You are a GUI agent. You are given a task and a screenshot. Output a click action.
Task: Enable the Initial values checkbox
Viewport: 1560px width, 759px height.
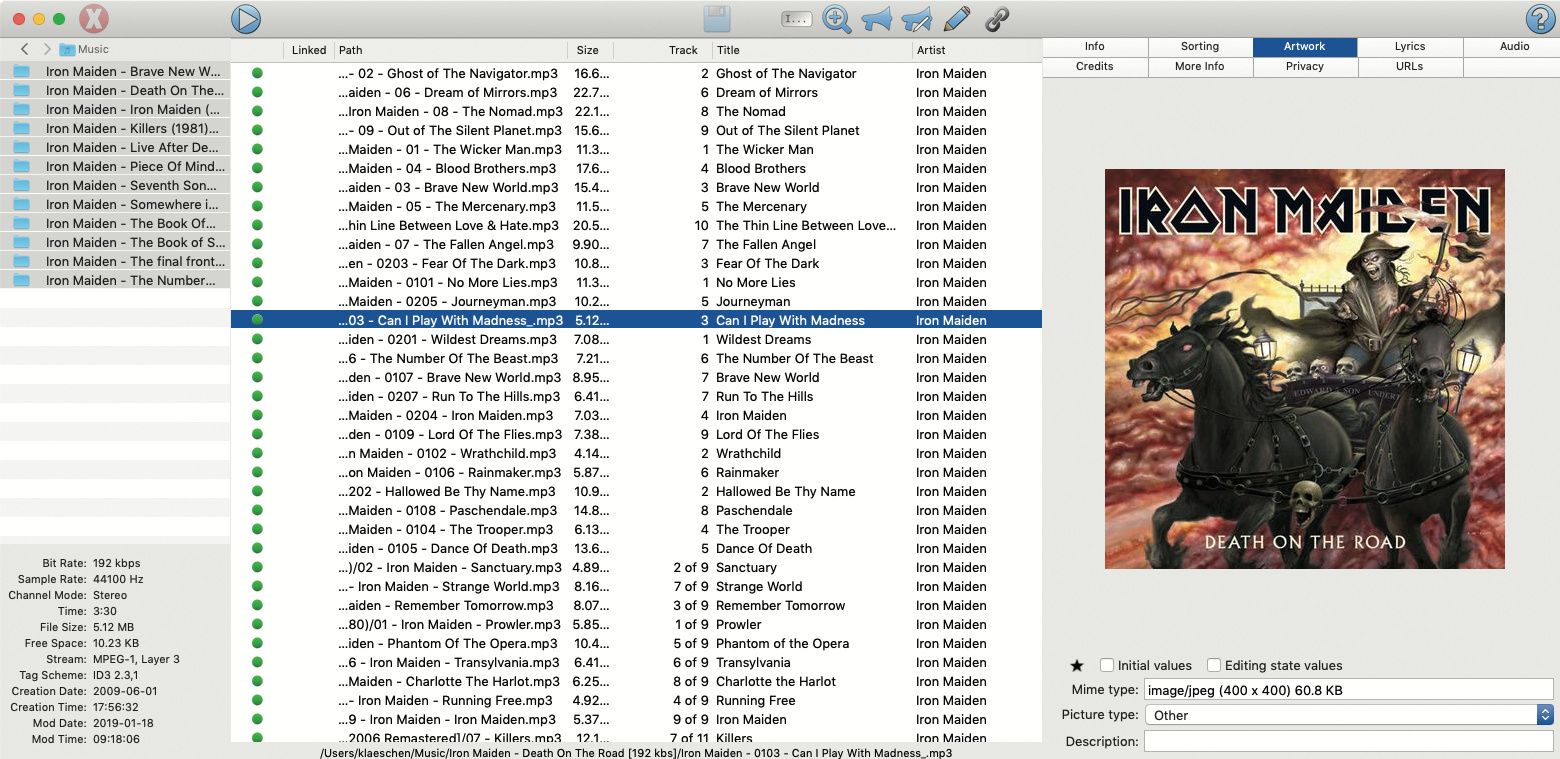tap(1107, 665)
